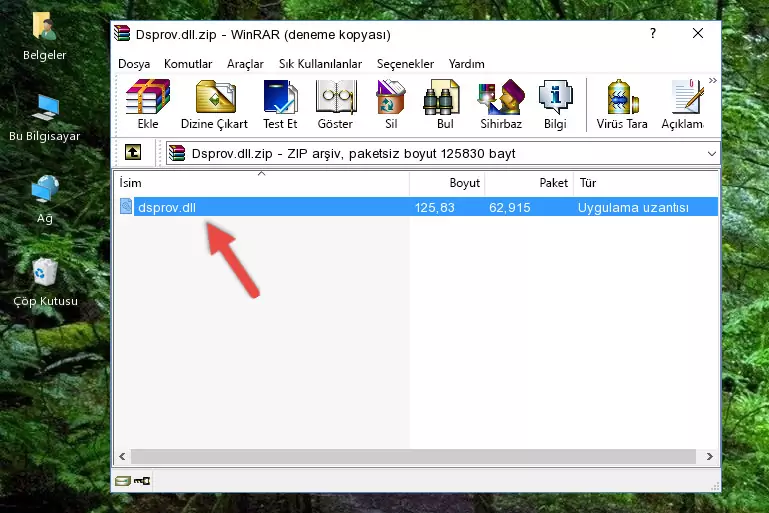Open the Sık Kullanılanlar menu
This screenshot has width=769, height=513.
tap(320, 64)
